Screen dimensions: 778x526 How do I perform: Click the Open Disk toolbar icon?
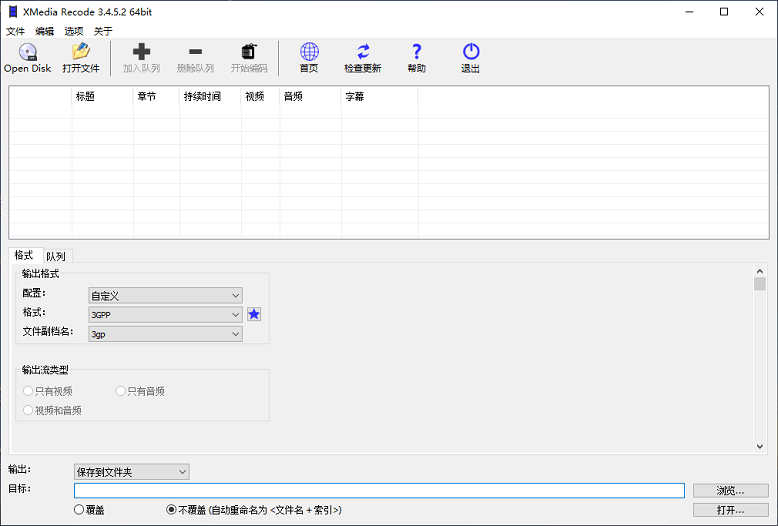pos(27,52)
